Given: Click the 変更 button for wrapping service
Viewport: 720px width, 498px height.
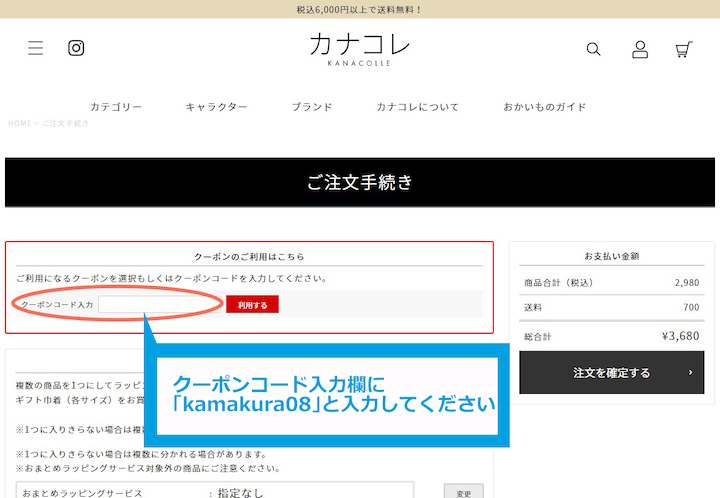Looking at the screenshot, I should [464, 491].
